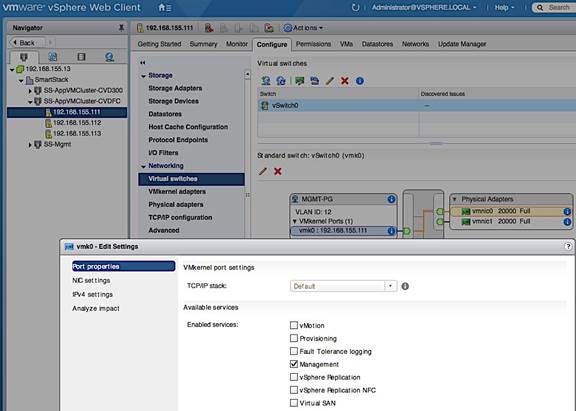The width and height of the screenshot is (576, 411).
Task: Select Networking navigator tab icon
Action: tap(109, 57)
